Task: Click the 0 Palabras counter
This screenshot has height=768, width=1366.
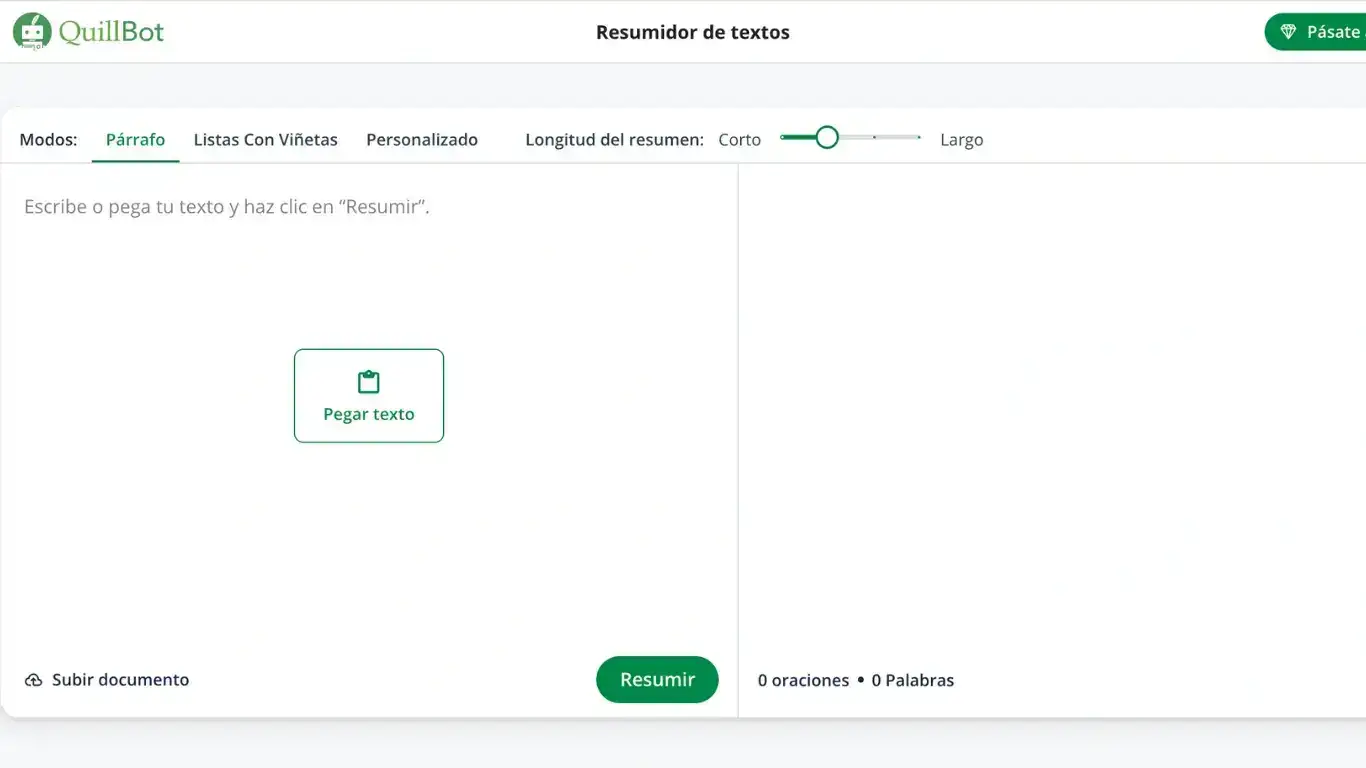Action: (912, 679)
